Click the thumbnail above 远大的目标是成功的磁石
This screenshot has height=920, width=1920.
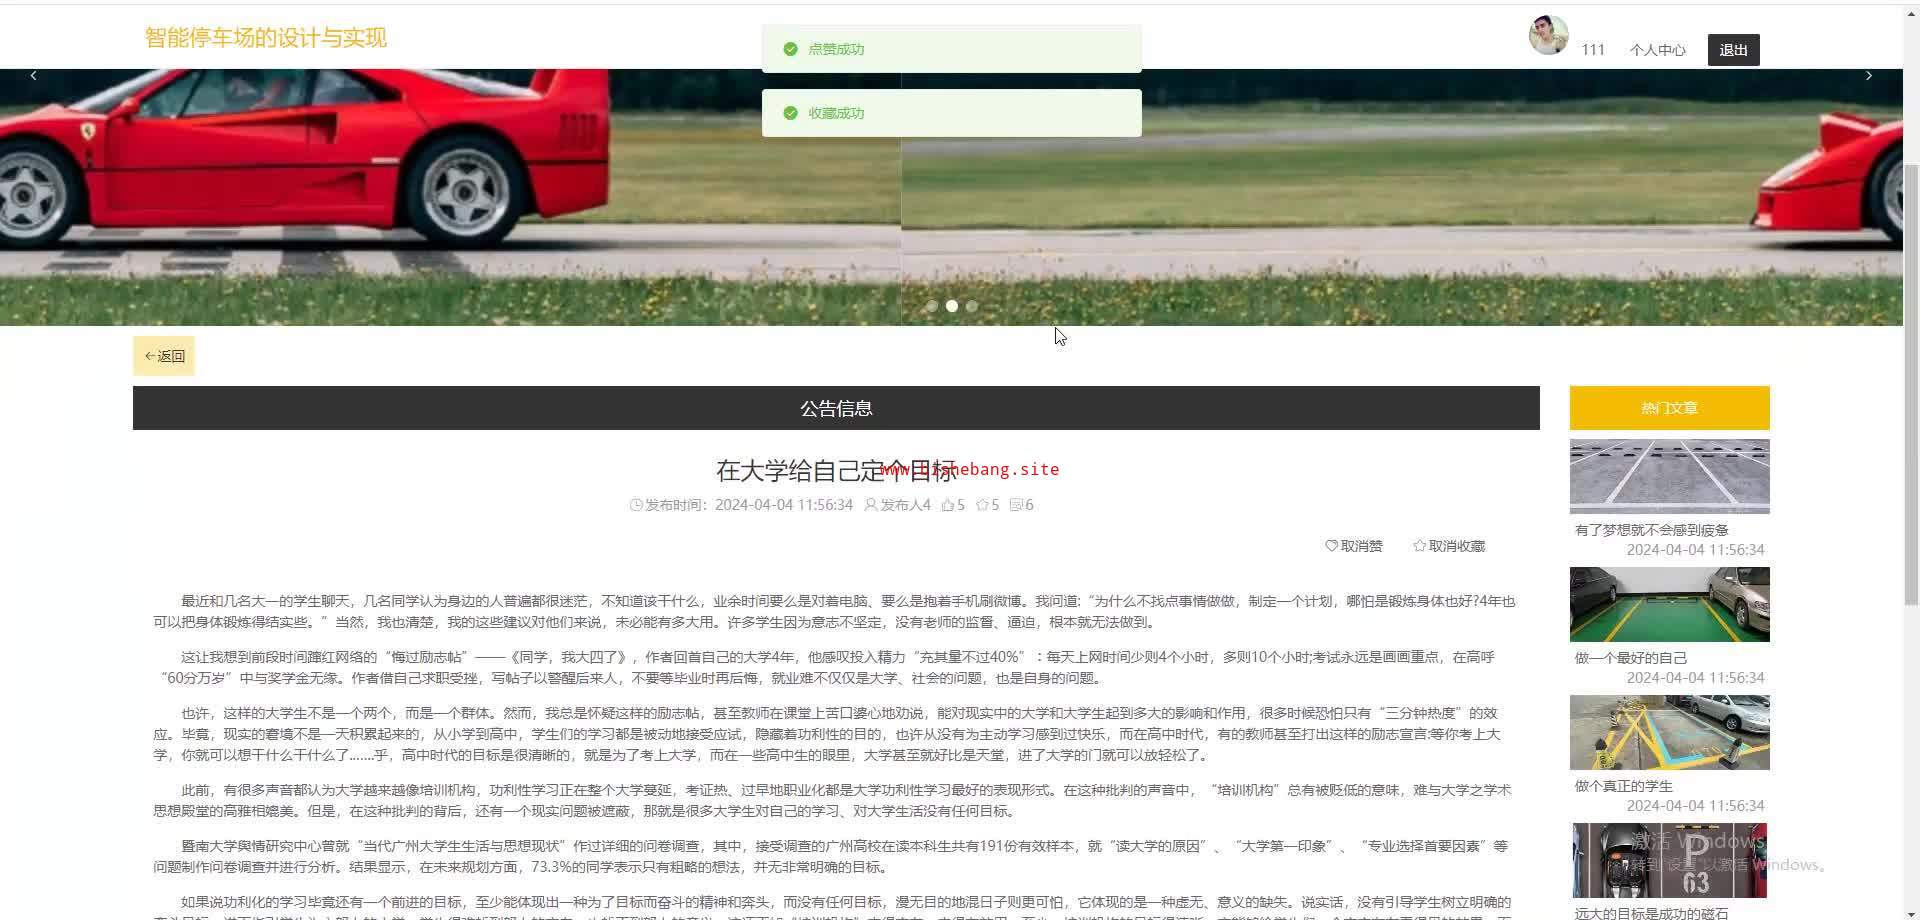click(1670, 860)
